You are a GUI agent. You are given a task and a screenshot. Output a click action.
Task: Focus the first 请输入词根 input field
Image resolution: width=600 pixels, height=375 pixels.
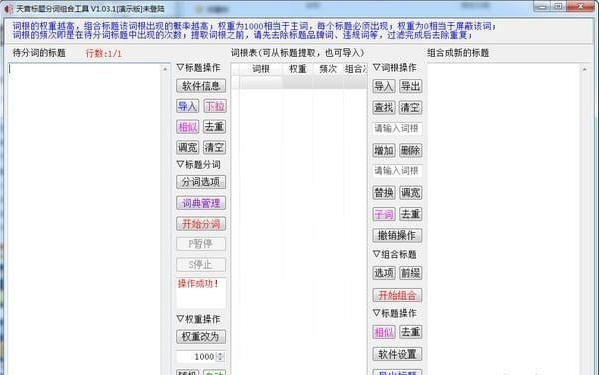coord(397,129)
